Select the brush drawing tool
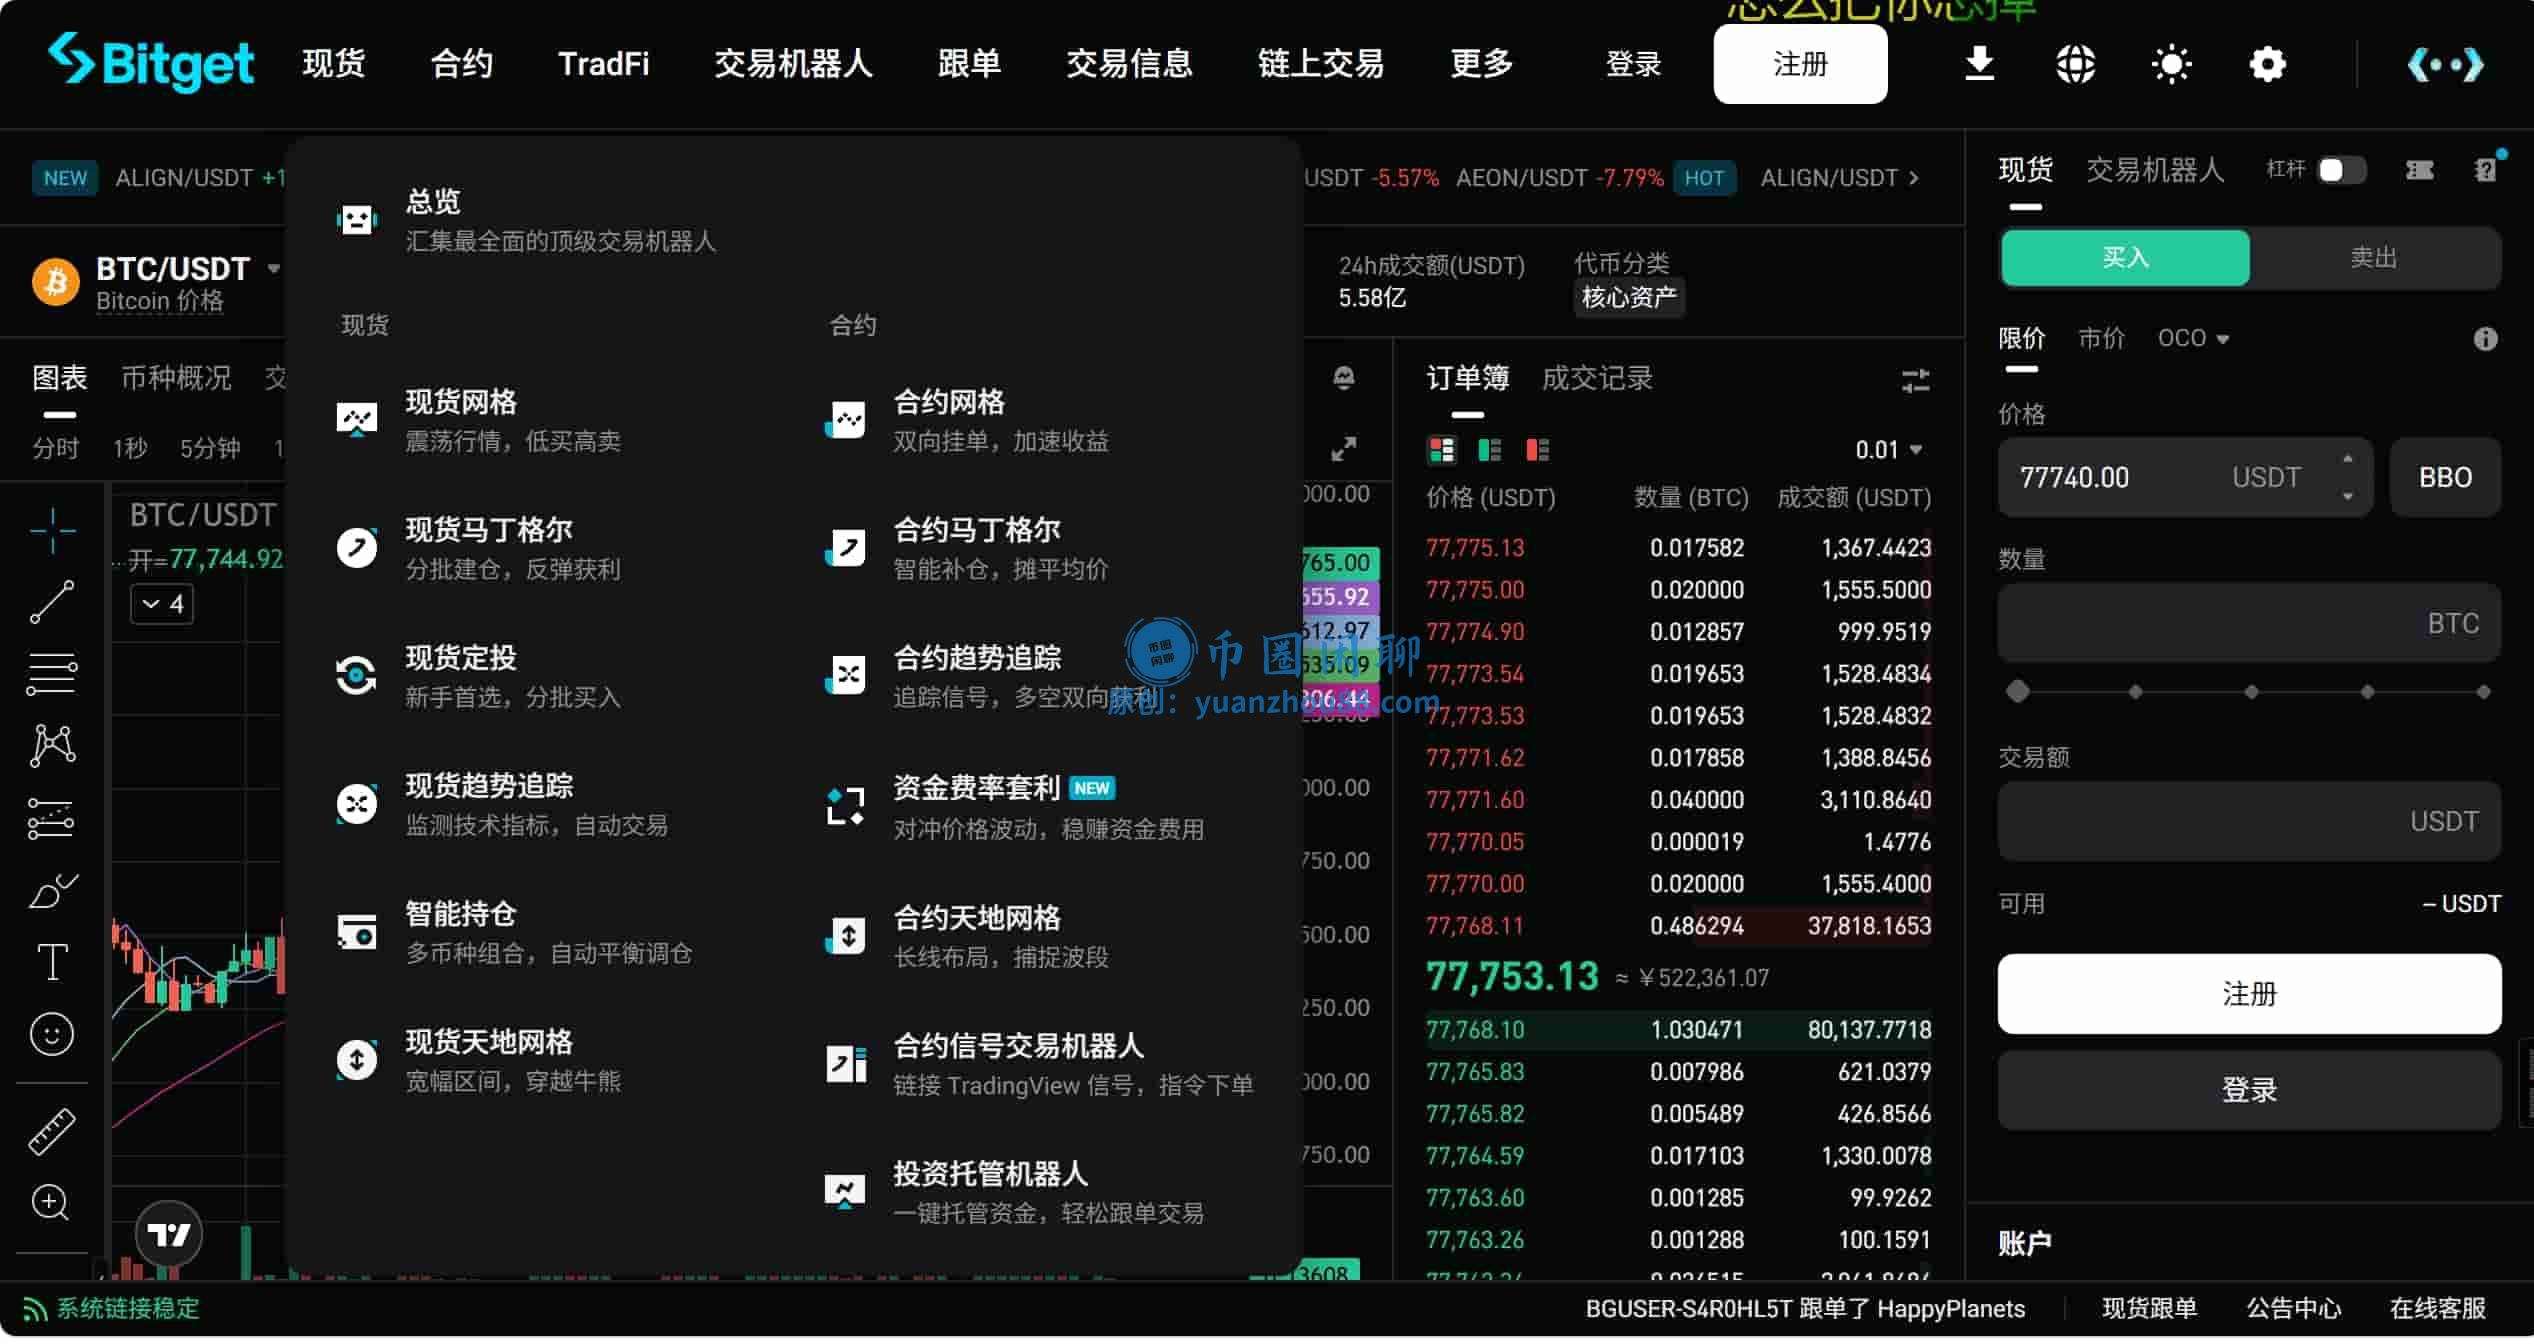The height and width of the screenshot is (1344, 2534). (52, 890)
